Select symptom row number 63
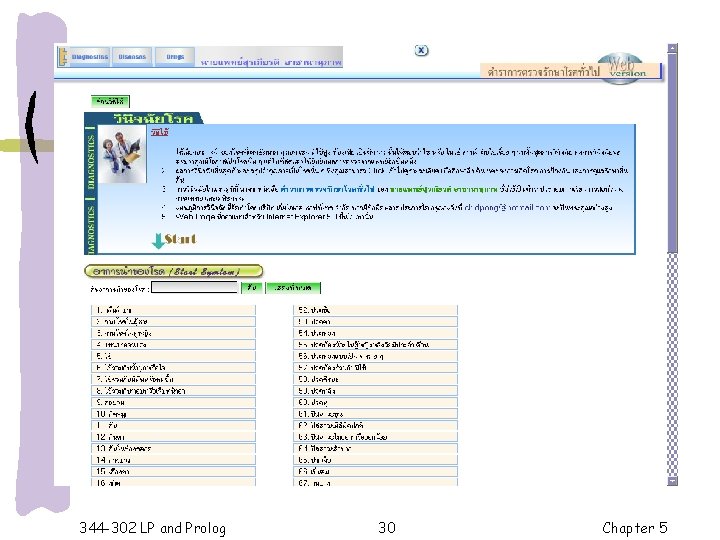720x540 pixels. [376, 437]
